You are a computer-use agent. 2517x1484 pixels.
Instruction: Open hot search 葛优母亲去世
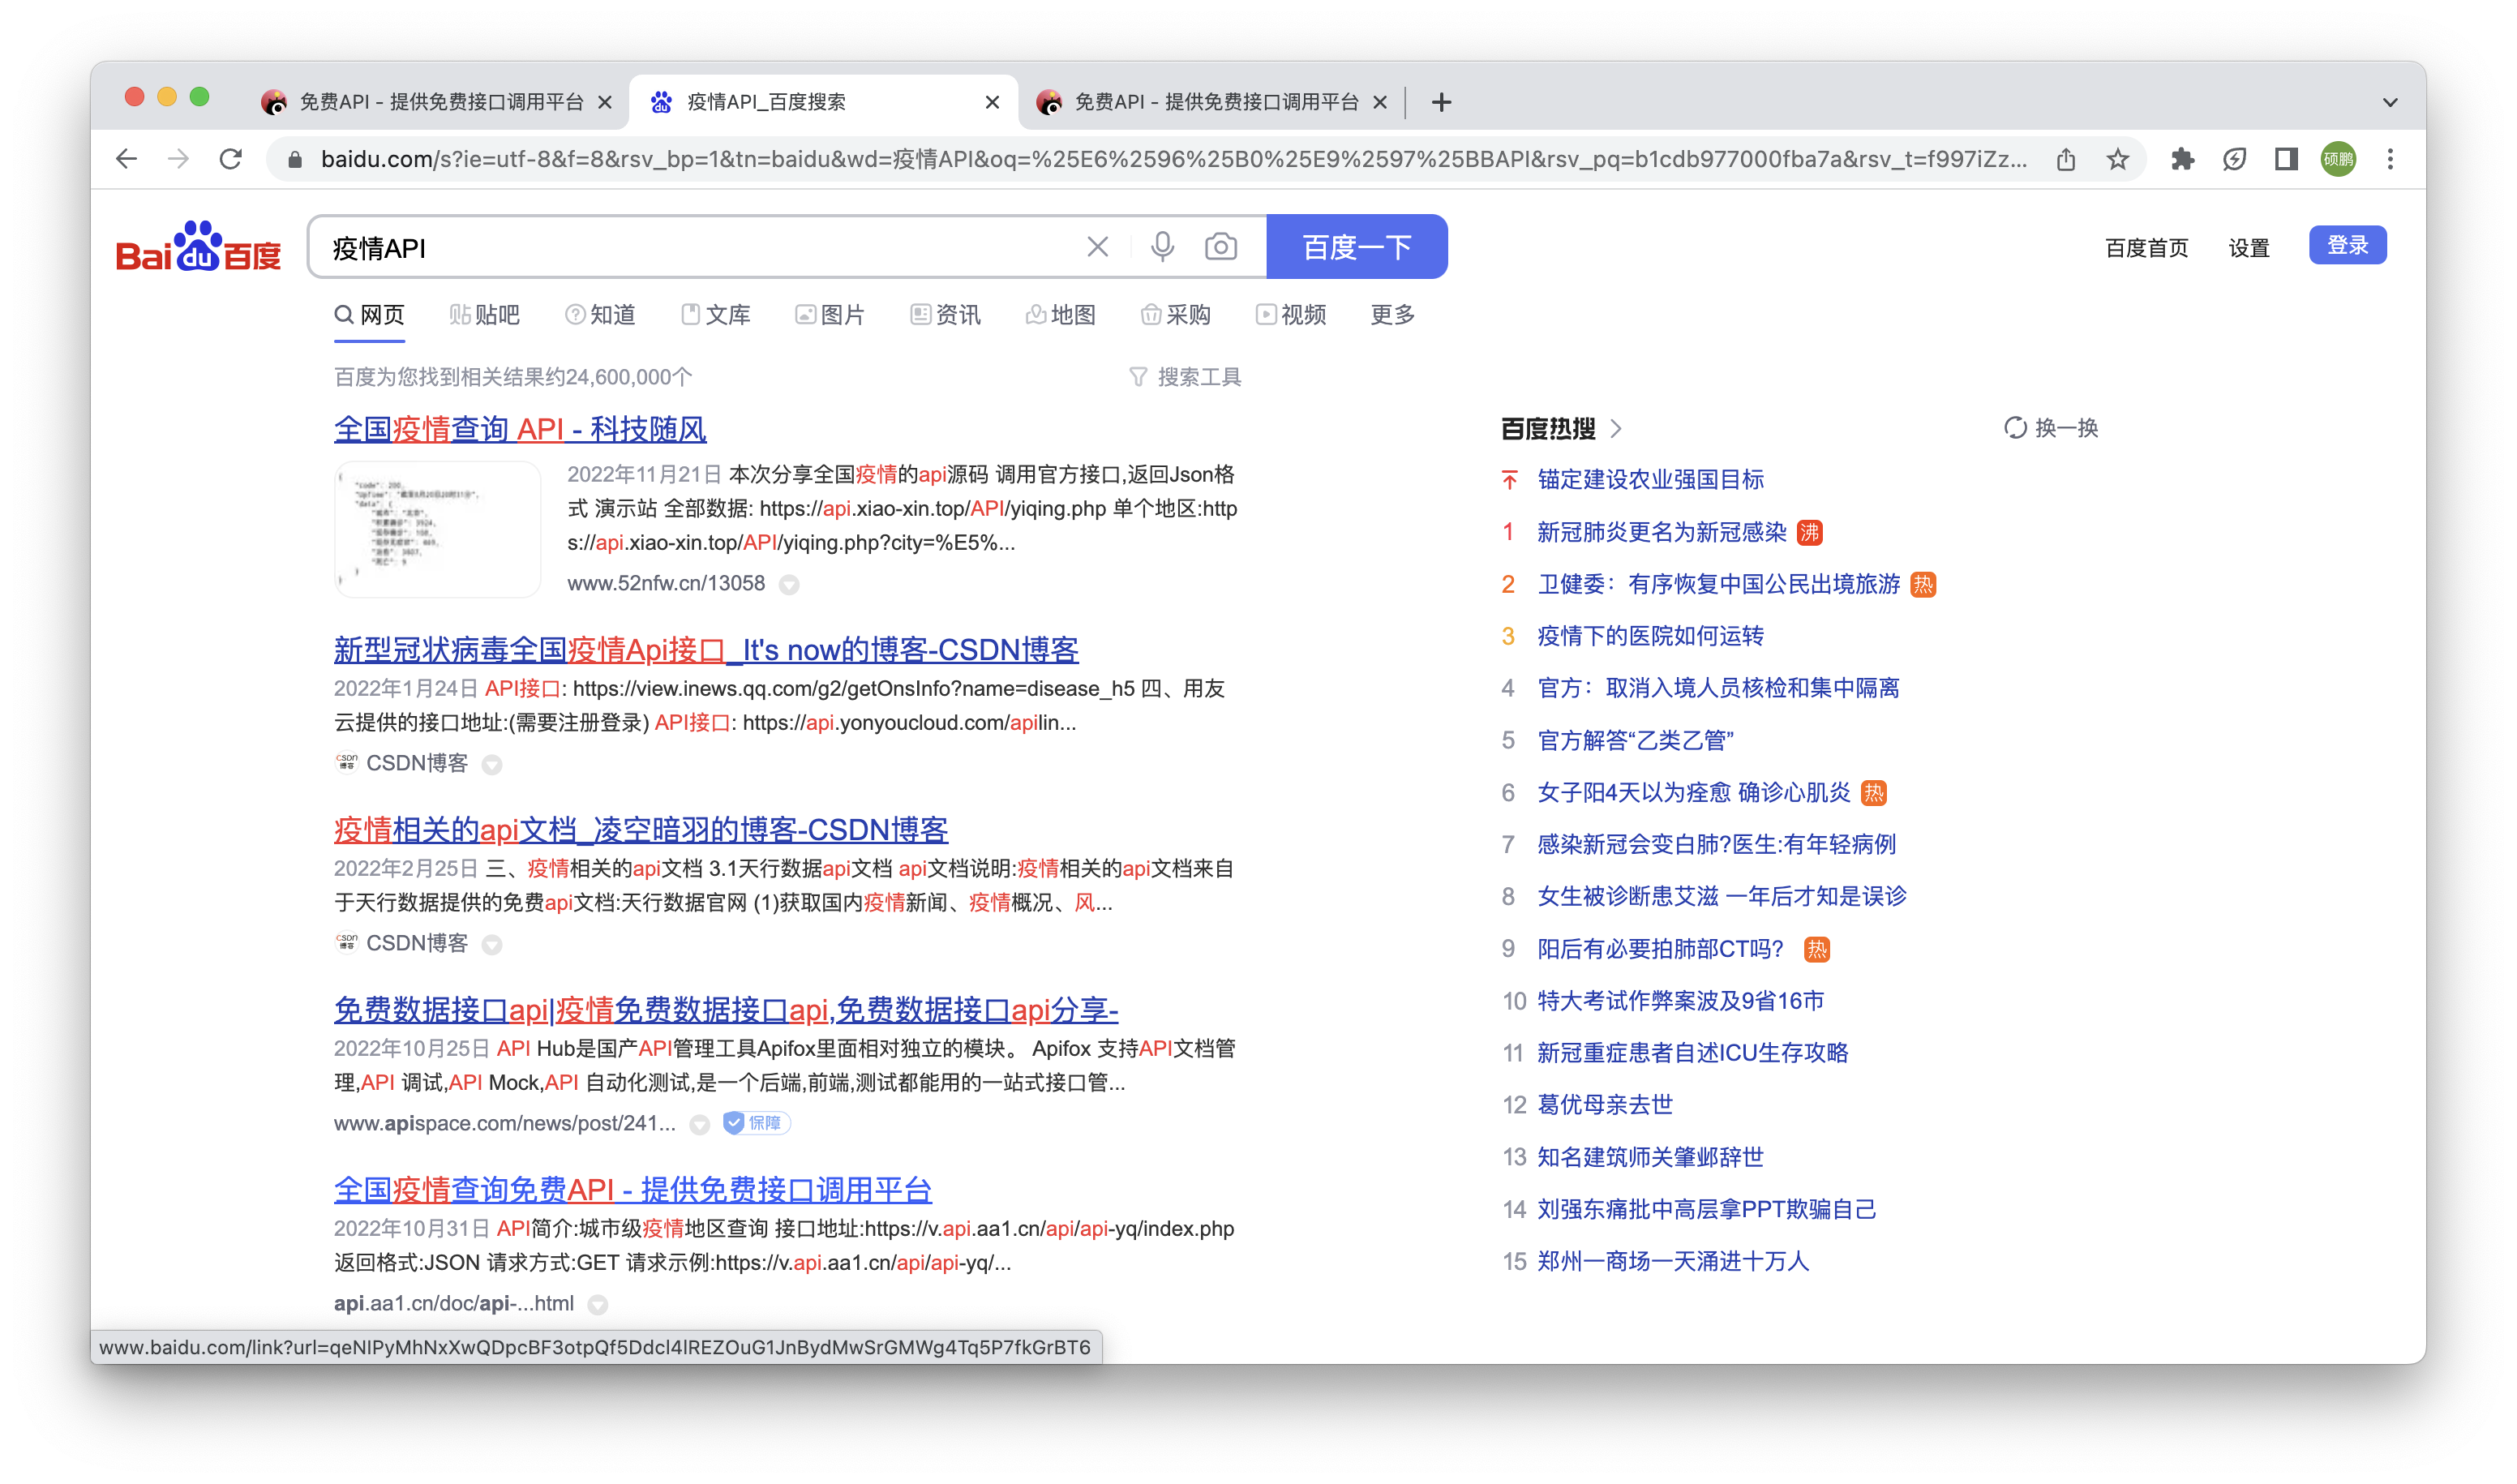point(1605,1105)
